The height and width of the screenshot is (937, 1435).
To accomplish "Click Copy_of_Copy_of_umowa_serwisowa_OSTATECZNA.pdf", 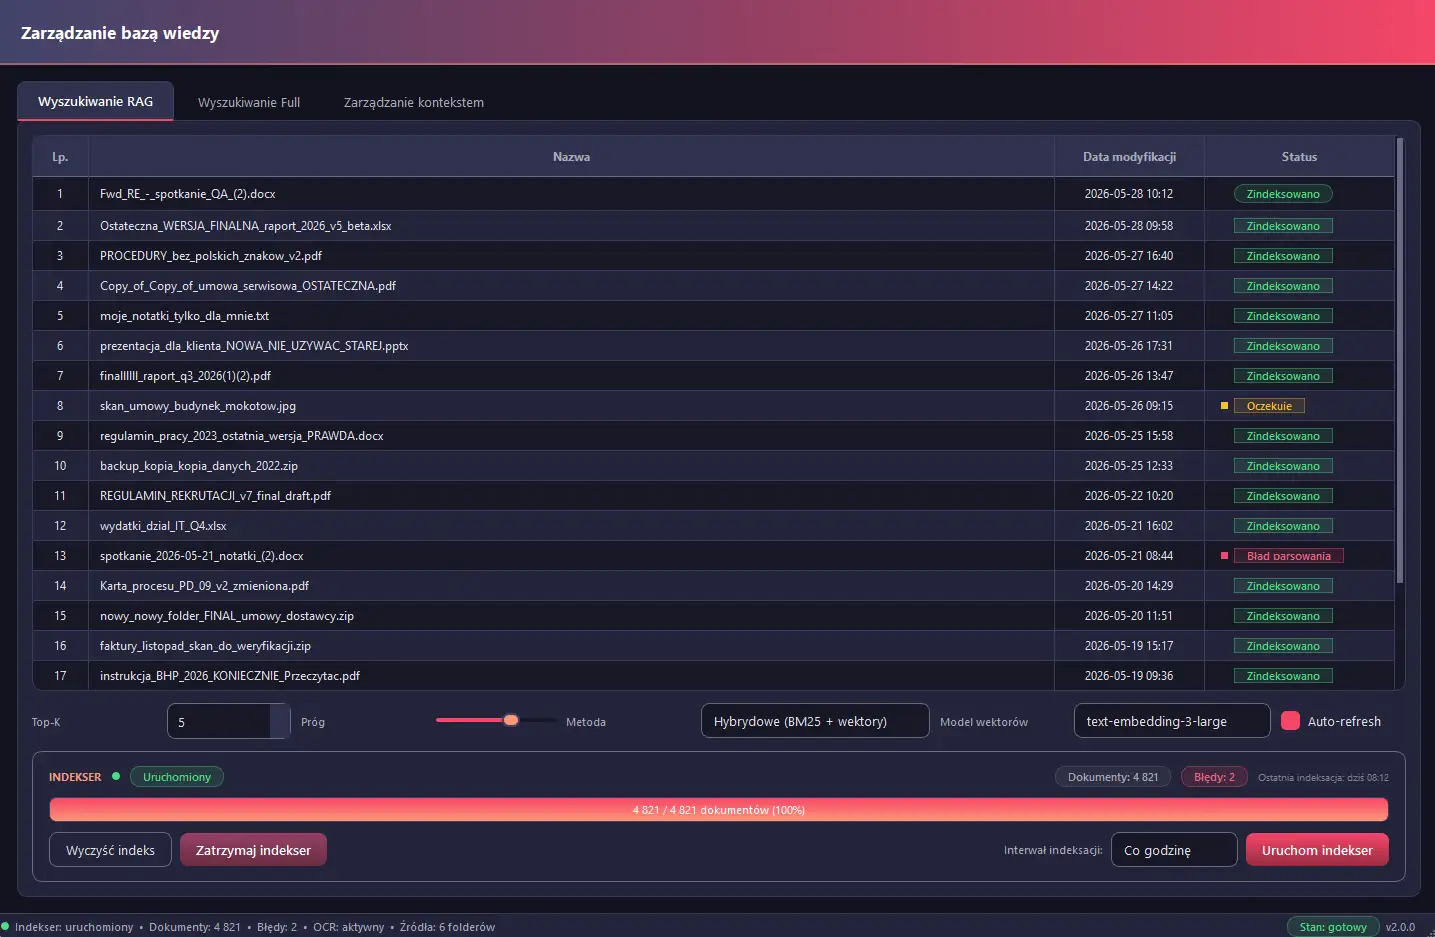I will pos(248,286).
